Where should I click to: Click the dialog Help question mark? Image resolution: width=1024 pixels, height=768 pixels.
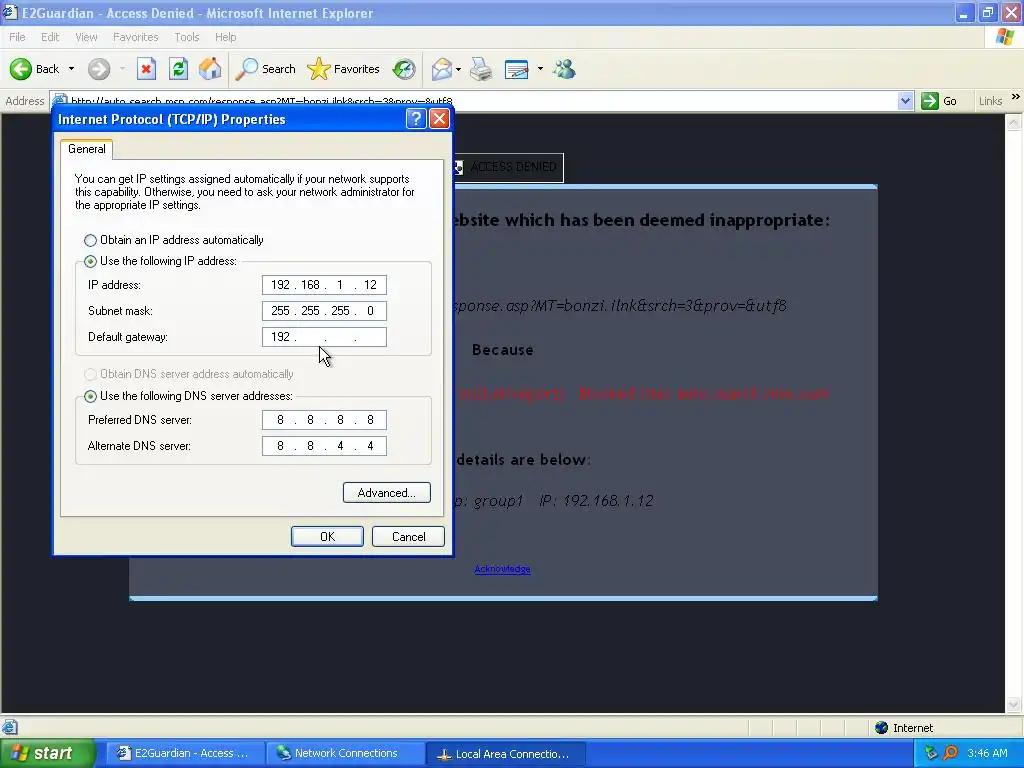pos(416,119)
